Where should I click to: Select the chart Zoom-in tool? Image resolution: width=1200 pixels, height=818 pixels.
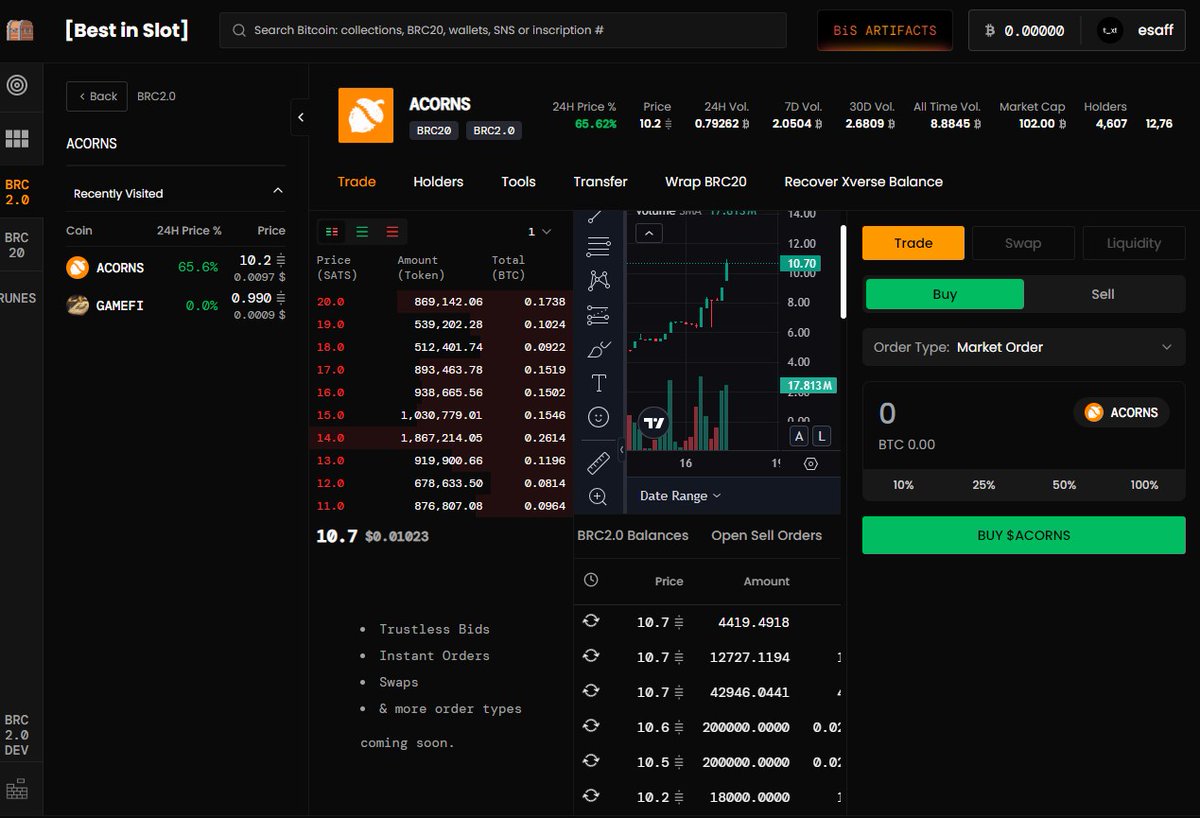coord(598,496)
